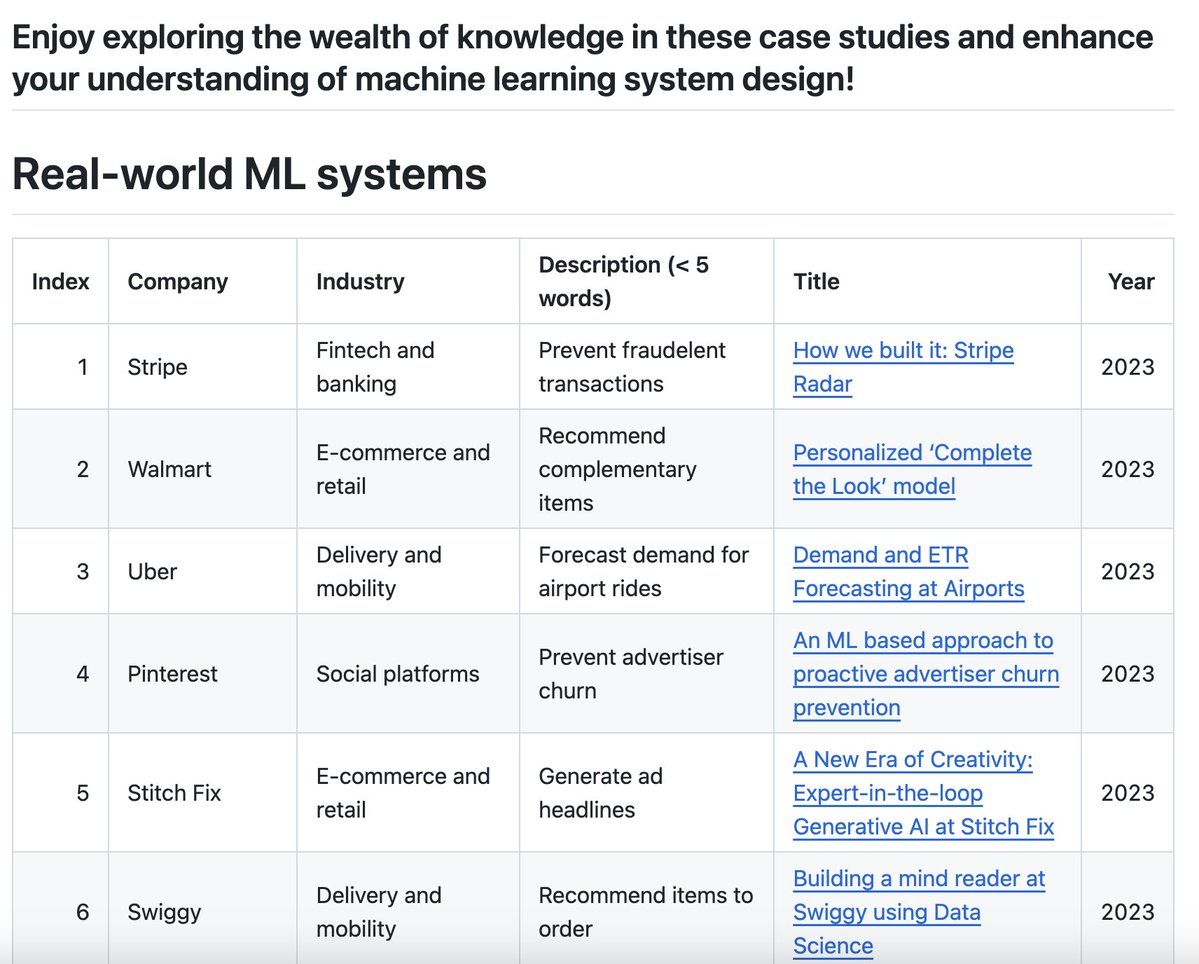Open 'A New Era of Creativity' Stitch Fix link
The width and height of the screenshot is (1199, 964).
tap(924, 793)
